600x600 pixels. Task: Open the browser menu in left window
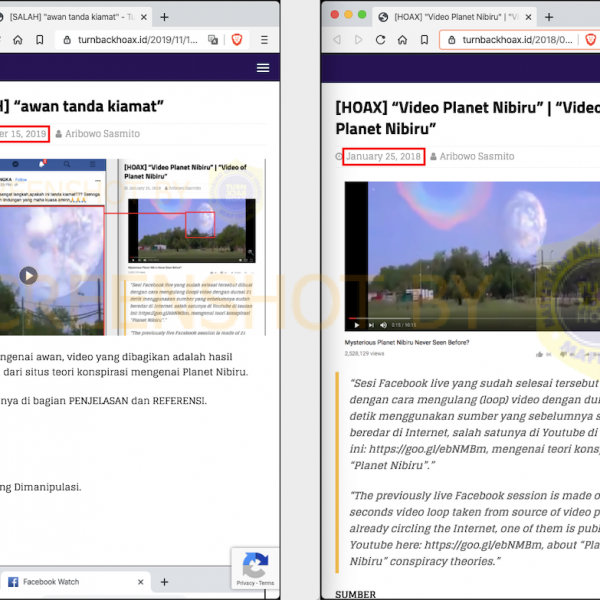[264, 40]
